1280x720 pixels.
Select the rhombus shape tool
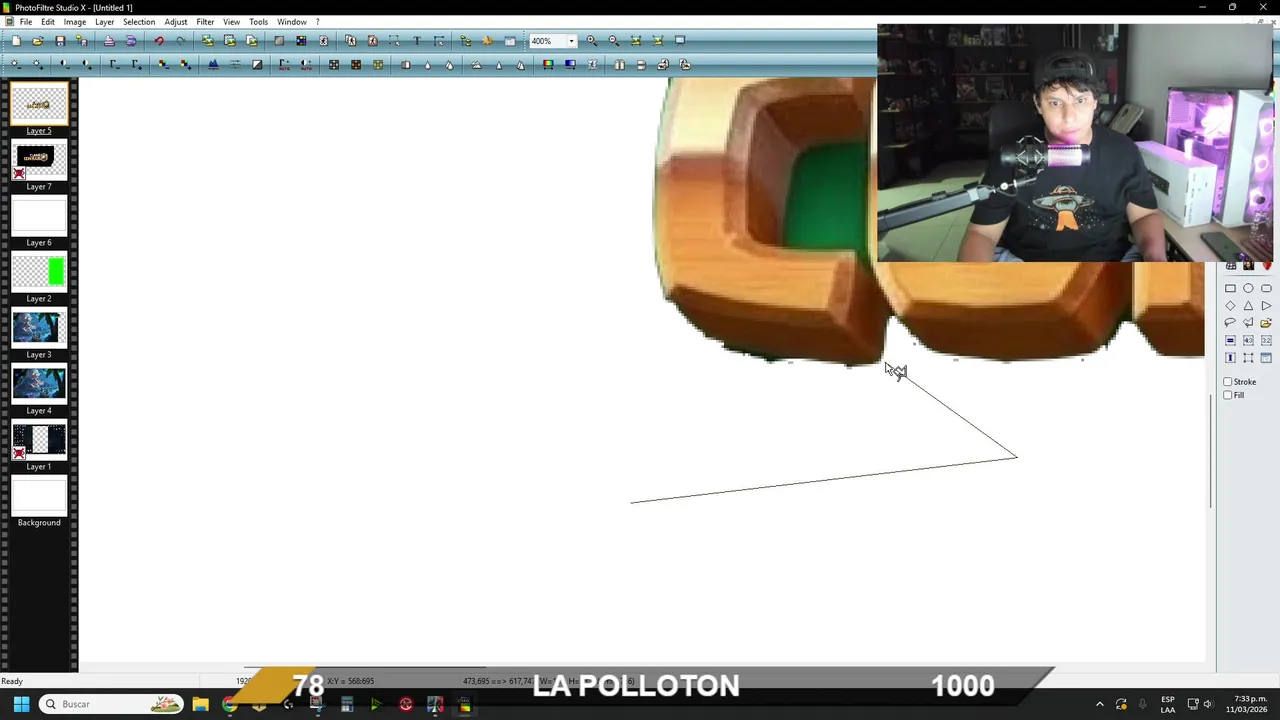coord(1230,306)
